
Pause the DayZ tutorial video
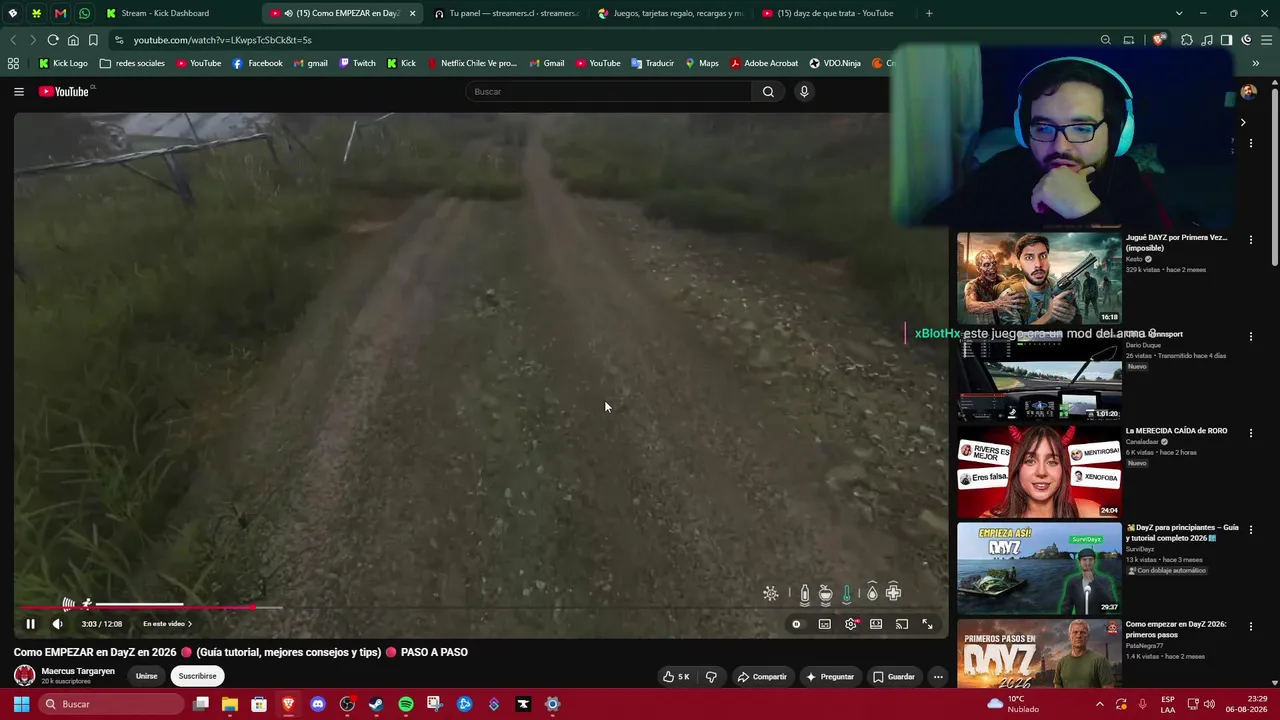coord(30,624)
